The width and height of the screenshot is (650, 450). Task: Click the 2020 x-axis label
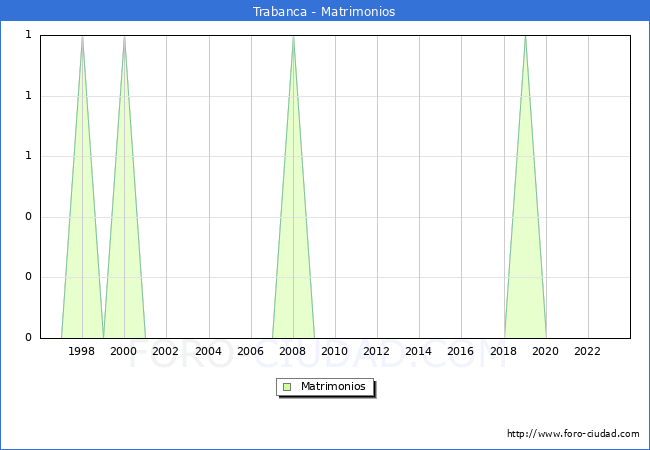(546, 351)
